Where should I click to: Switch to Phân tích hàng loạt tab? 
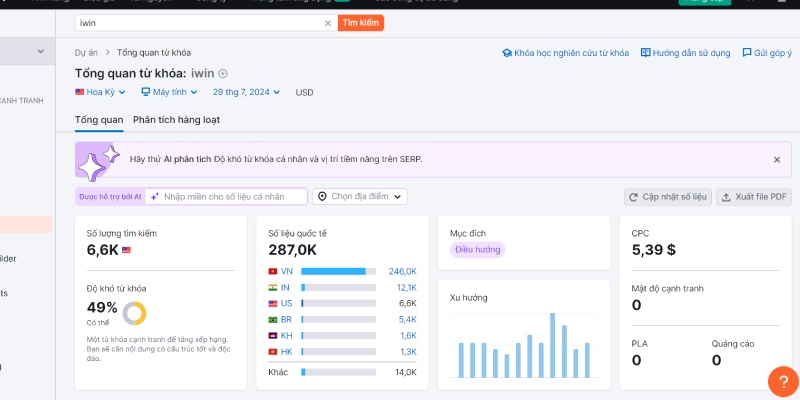point(177,120)
